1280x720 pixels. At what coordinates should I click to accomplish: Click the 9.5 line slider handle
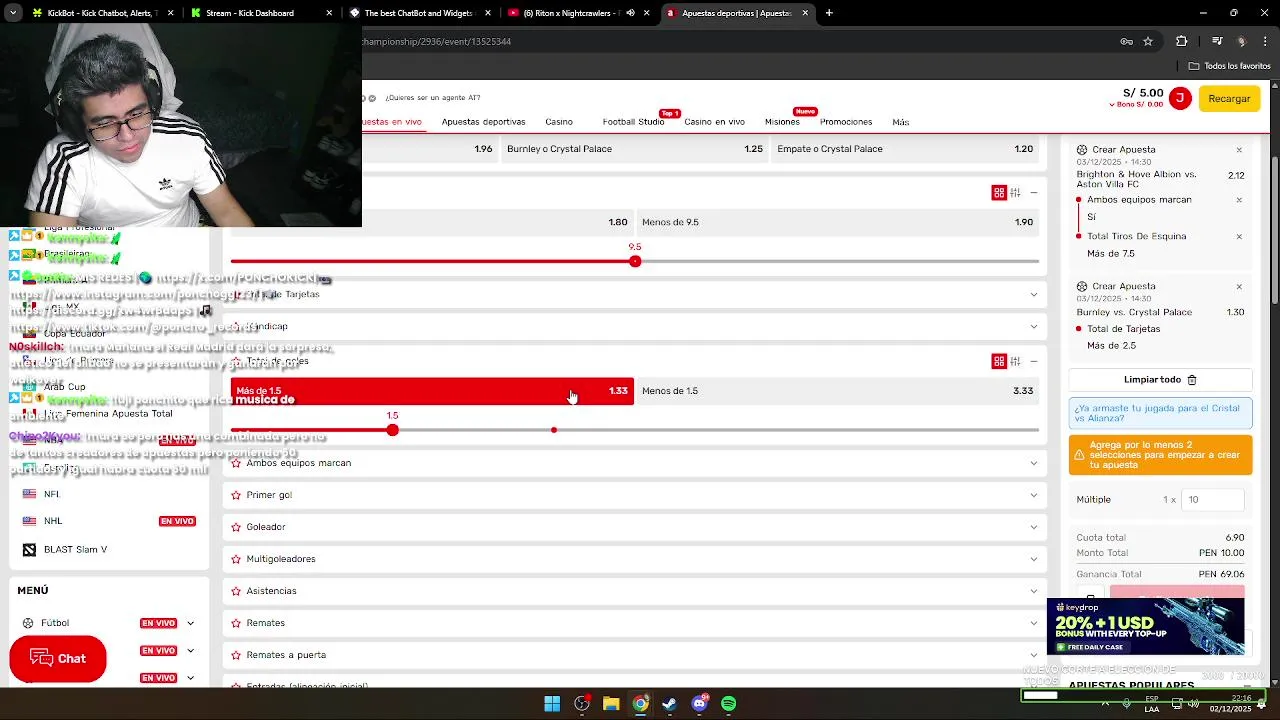635,261
